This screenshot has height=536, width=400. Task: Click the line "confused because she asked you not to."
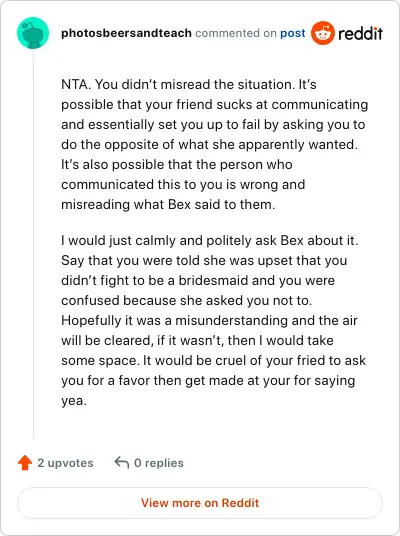(187, 300)
